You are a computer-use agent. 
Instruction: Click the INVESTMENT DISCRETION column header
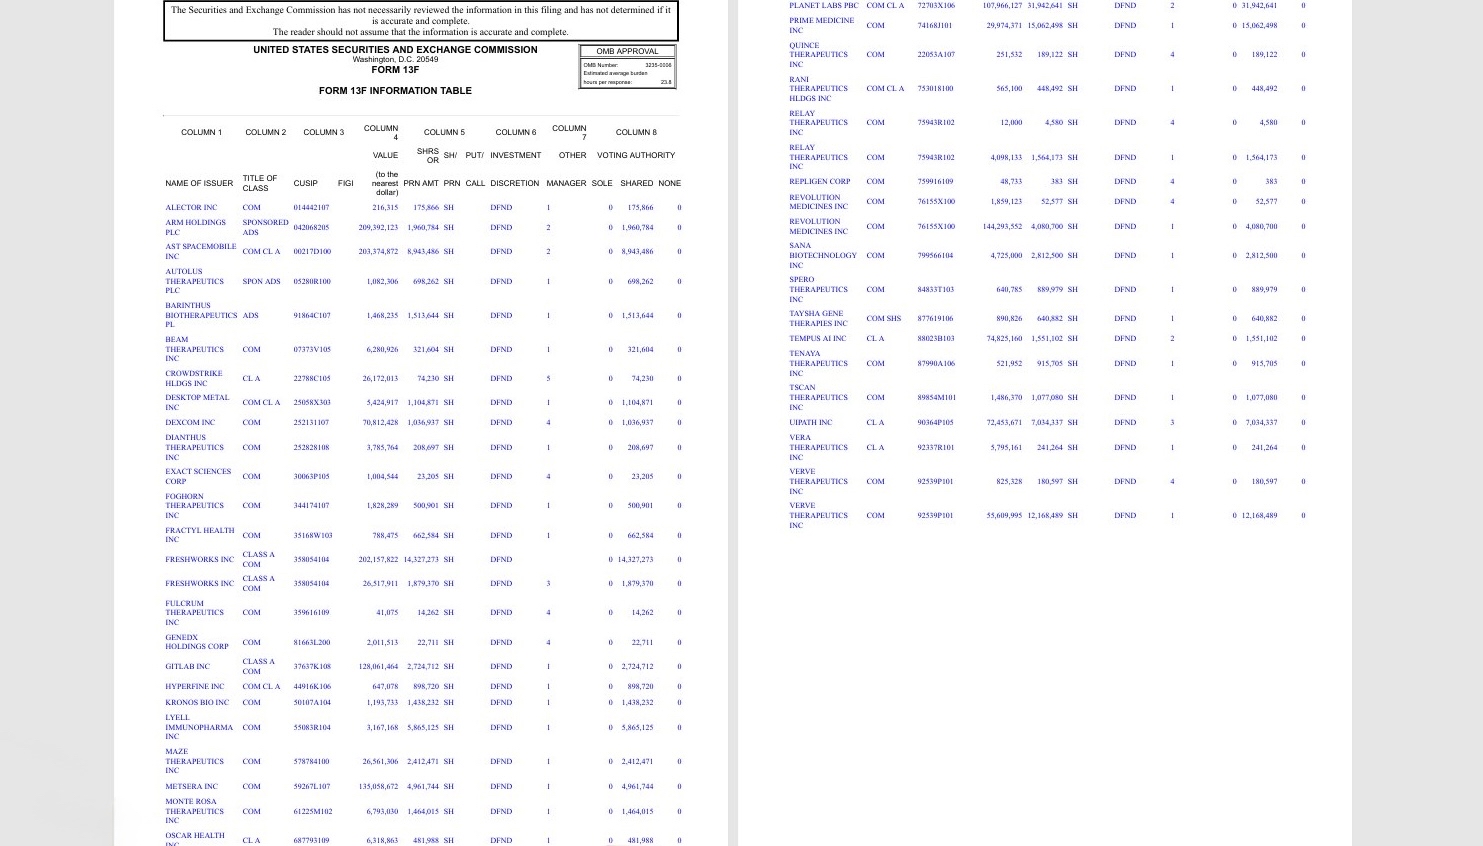tap(514, 169)
